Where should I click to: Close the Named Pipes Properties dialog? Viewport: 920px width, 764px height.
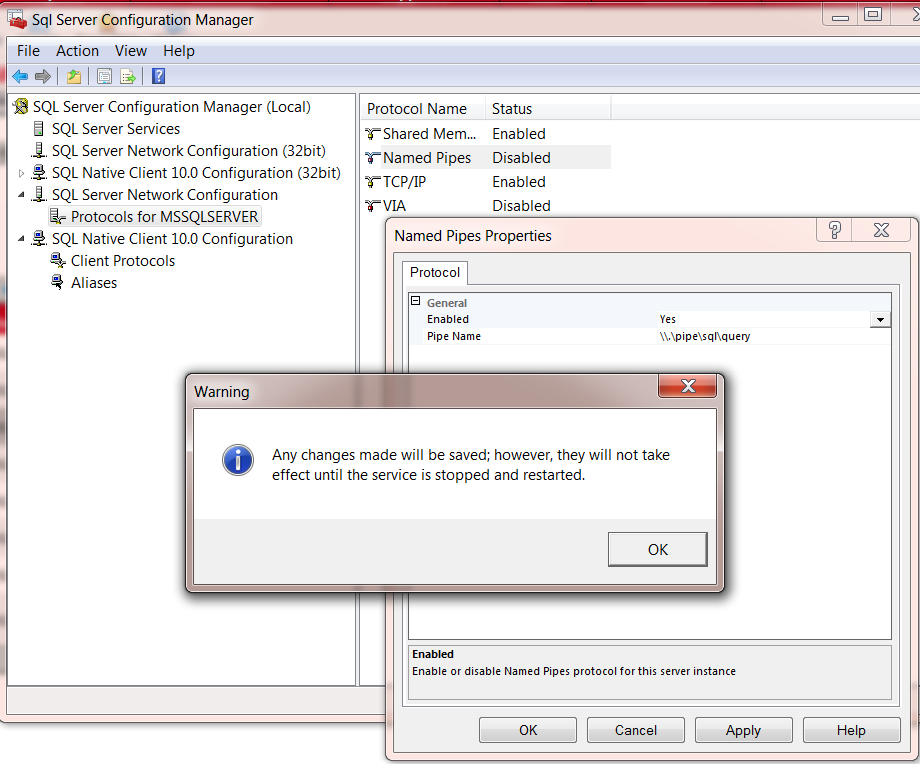[x=881, y=230]
